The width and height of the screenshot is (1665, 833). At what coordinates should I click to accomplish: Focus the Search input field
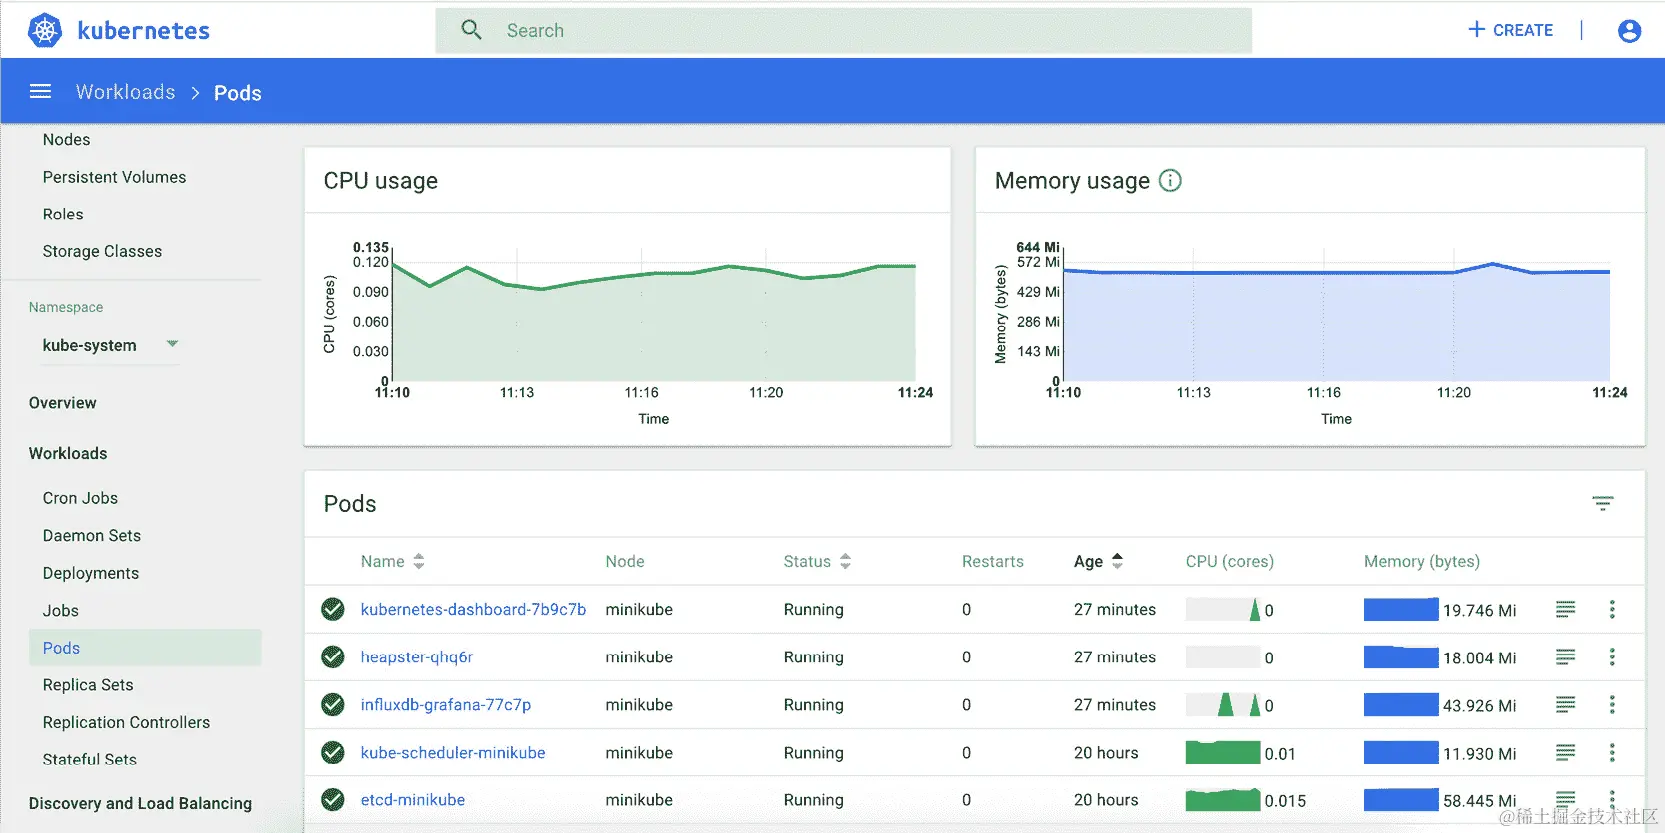(x=843, y=30)
